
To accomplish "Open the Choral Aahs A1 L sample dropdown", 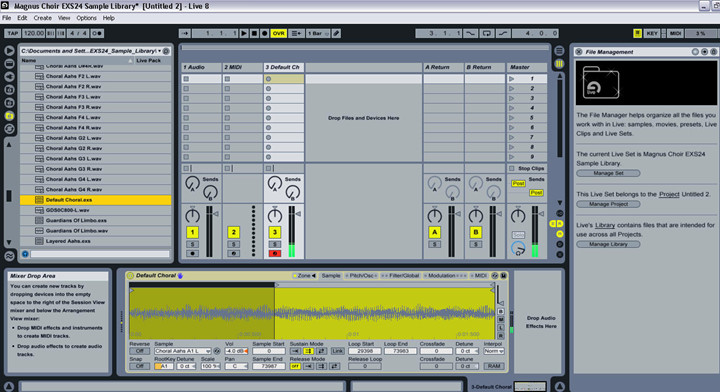I will point(182,351).
